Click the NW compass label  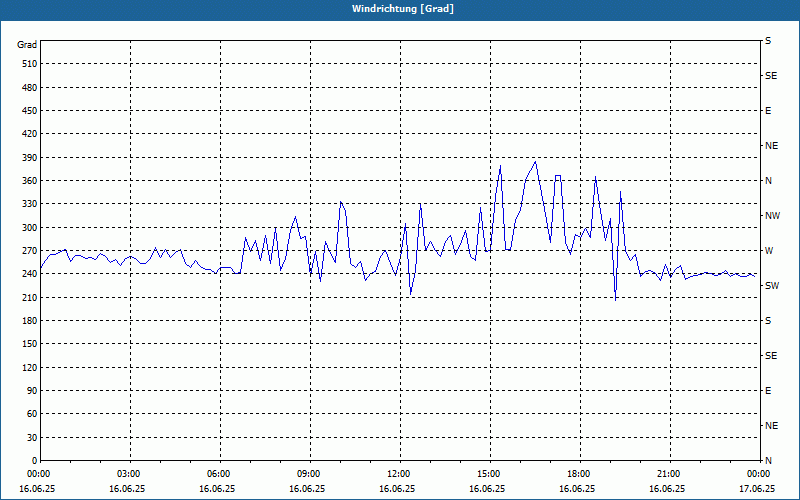click(x=772, y=216)
